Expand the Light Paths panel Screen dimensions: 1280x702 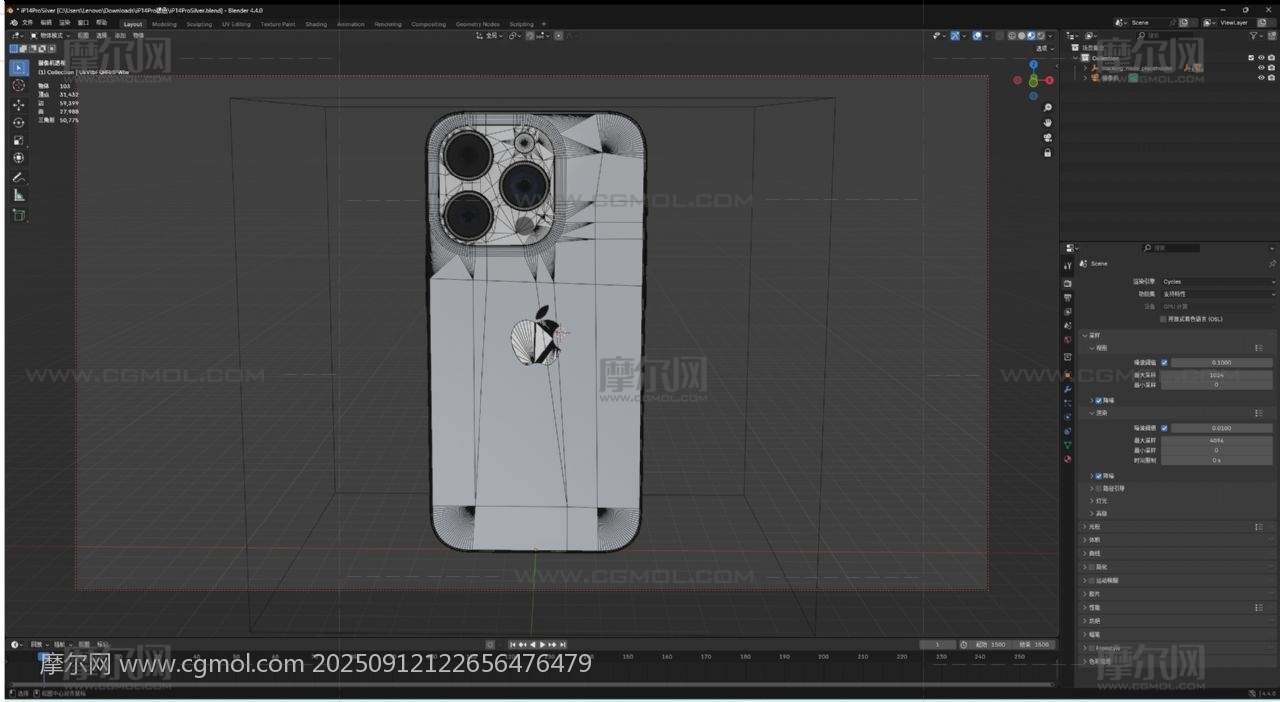tap(1084, 527)
